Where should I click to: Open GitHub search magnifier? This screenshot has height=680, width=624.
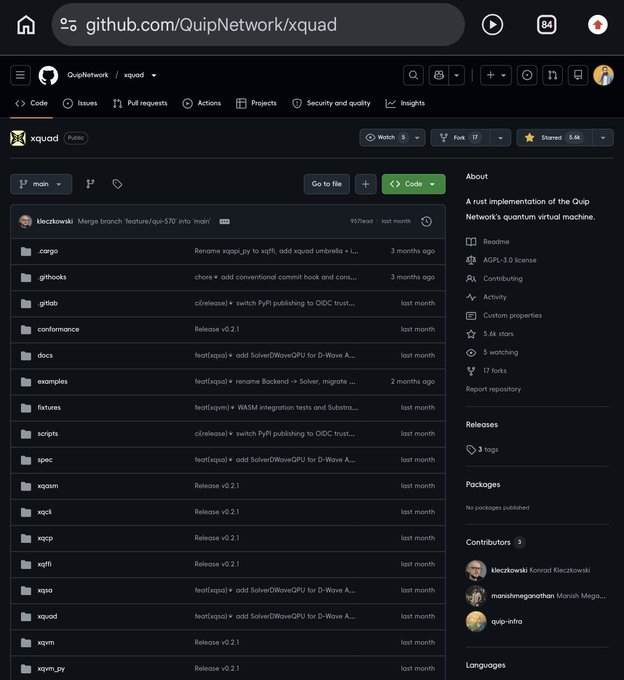tap(413, 75)
